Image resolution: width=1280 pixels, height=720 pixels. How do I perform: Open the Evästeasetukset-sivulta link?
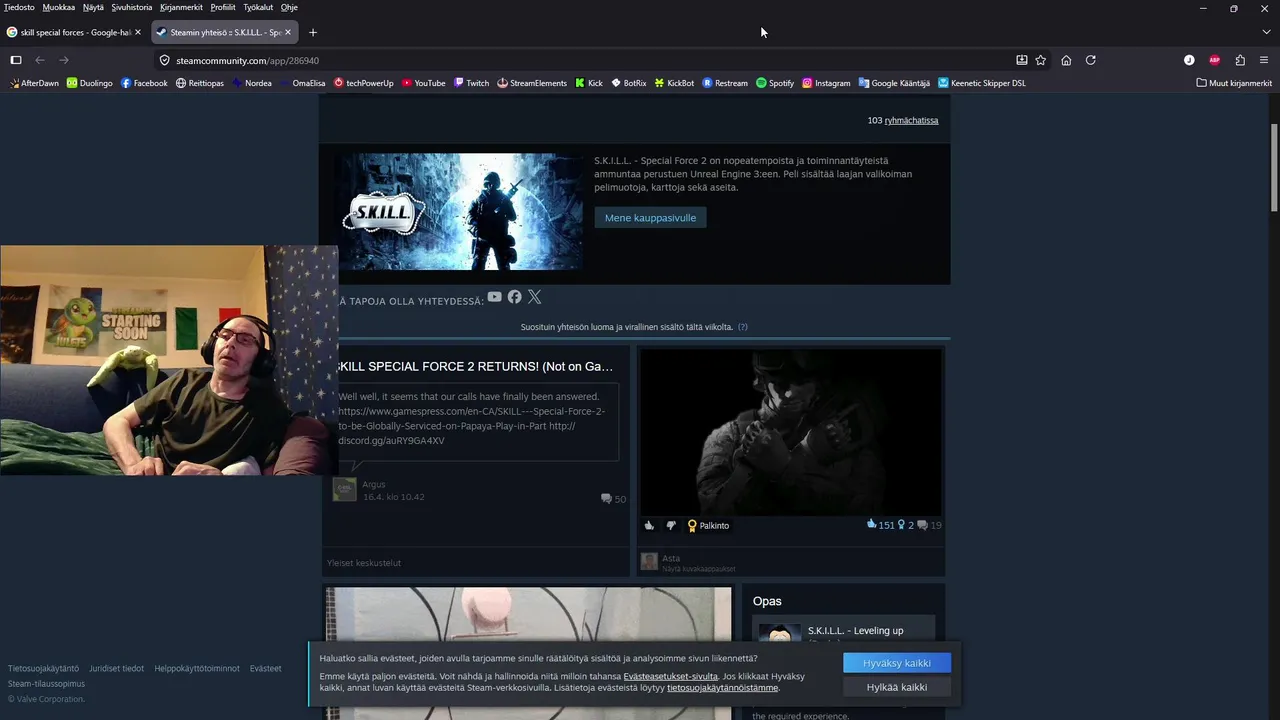click(x=671, y=677)
